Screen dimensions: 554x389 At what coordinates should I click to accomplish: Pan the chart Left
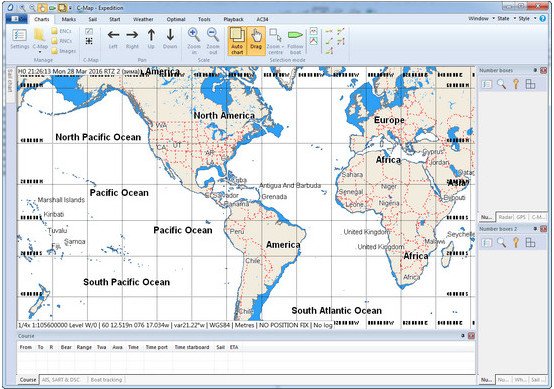coord(113,39)
